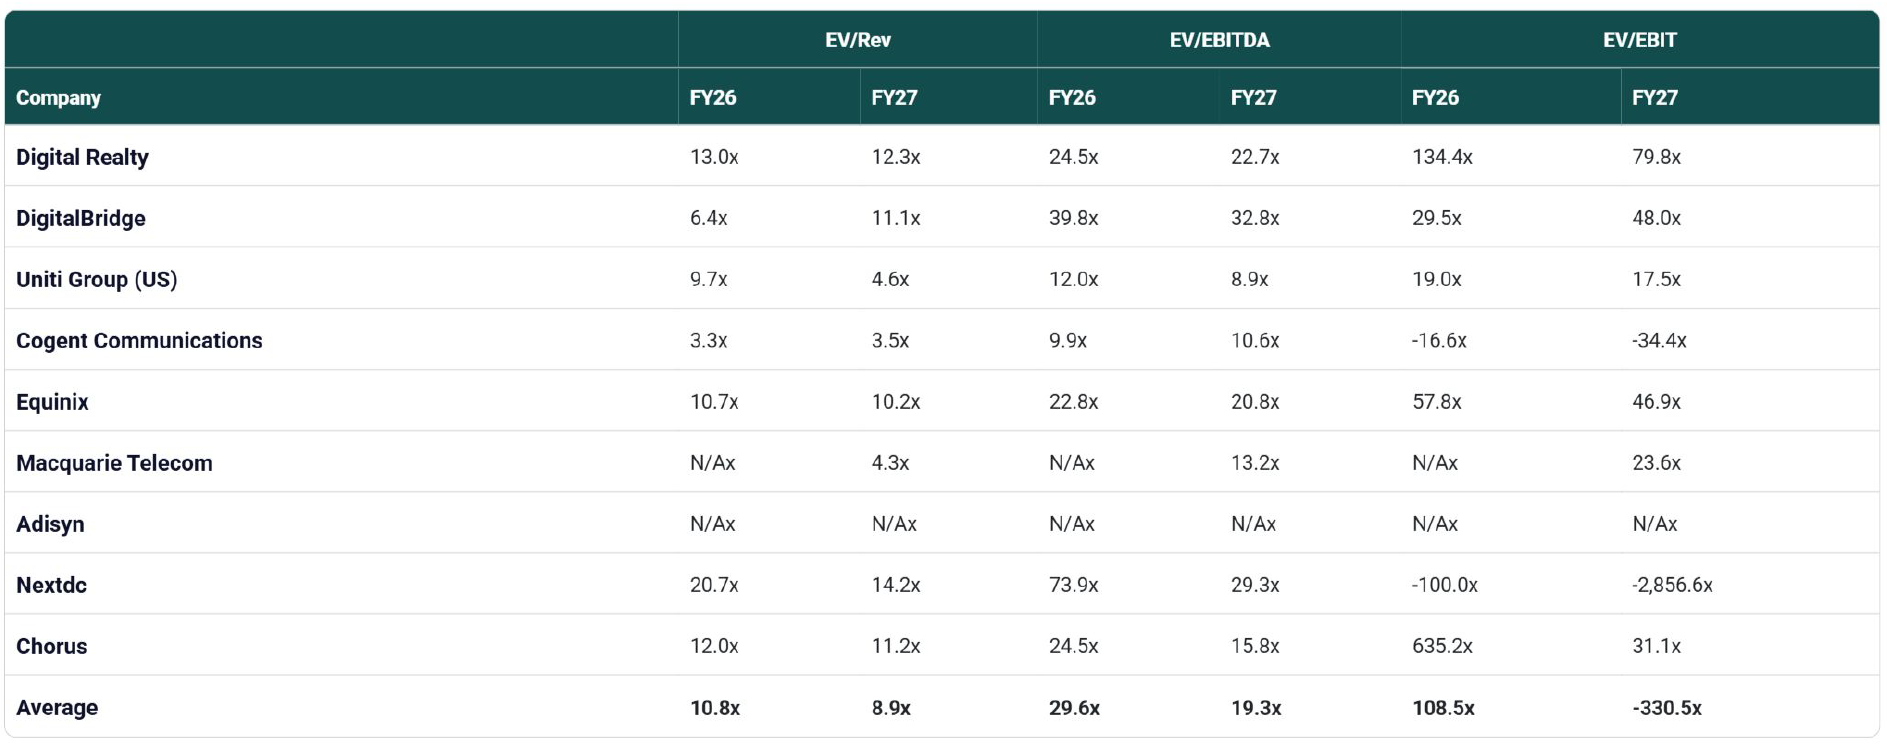The height and width of the screenshot is (745, 1887).
Task: Click the Adisyn row label
Action: 50,524
